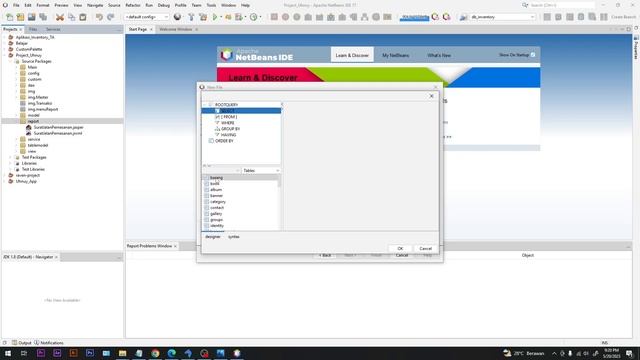Click the database connection icon beside db_inventory

tap(464, 17)
